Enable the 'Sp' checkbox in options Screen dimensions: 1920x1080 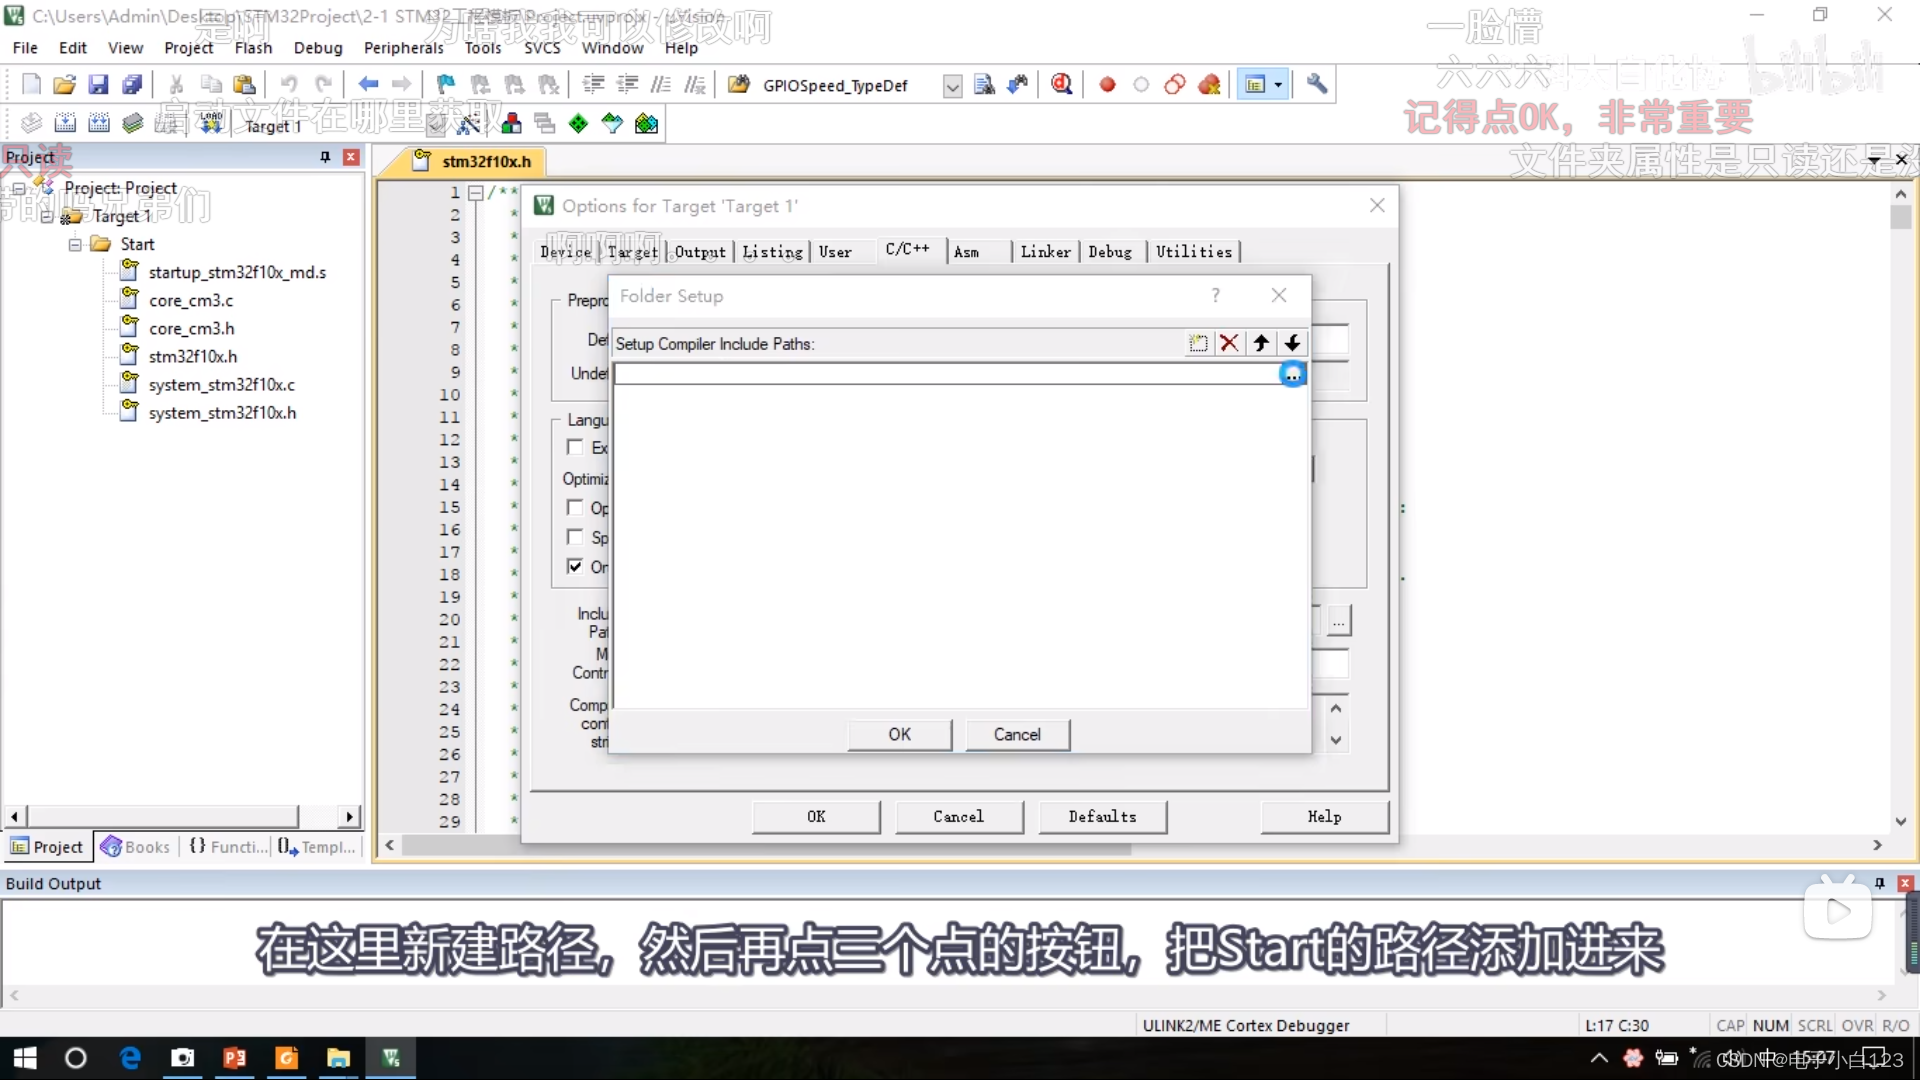pos(575,537)
